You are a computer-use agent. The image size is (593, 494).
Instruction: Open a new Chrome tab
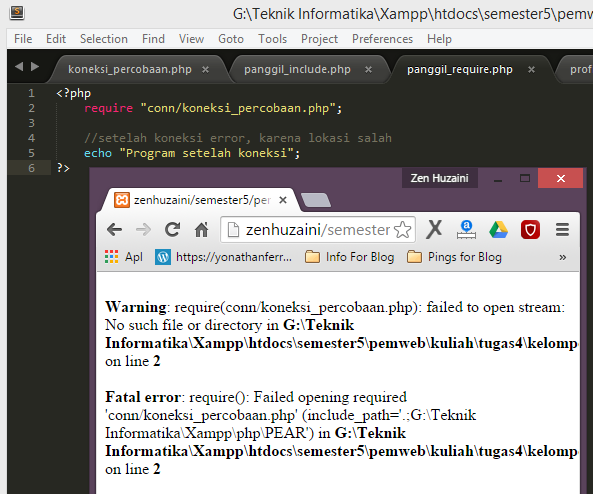[316, 200]
